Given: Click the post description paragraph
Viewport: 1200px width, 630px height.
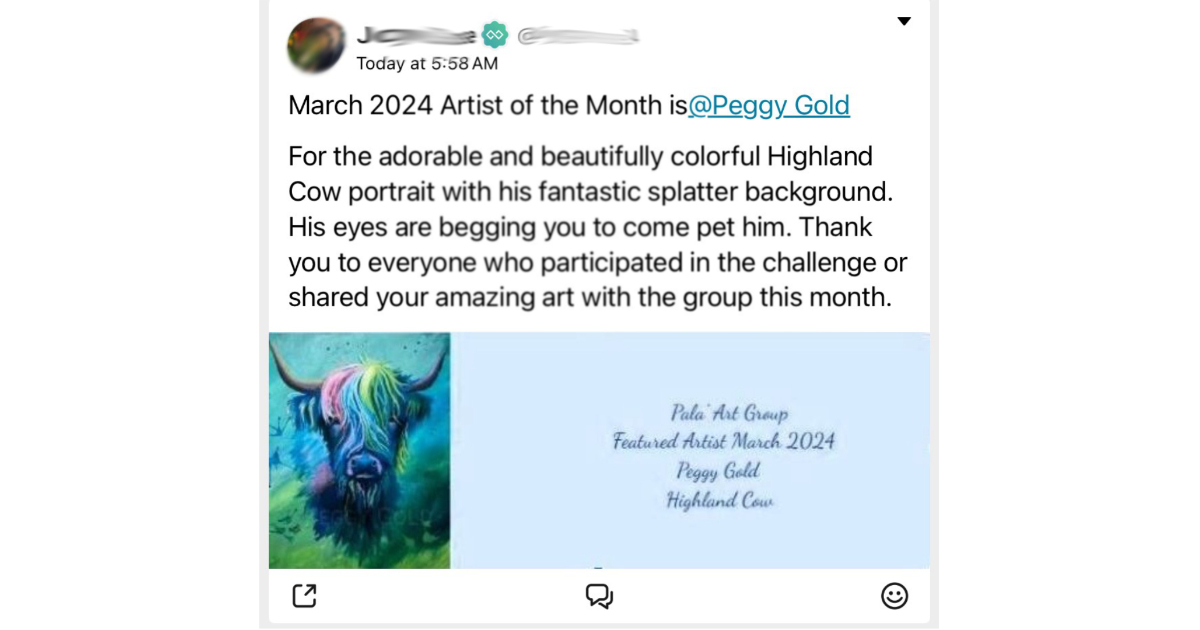Looking at the screenshot, I should pyautogui.click(x=597, y=227).
